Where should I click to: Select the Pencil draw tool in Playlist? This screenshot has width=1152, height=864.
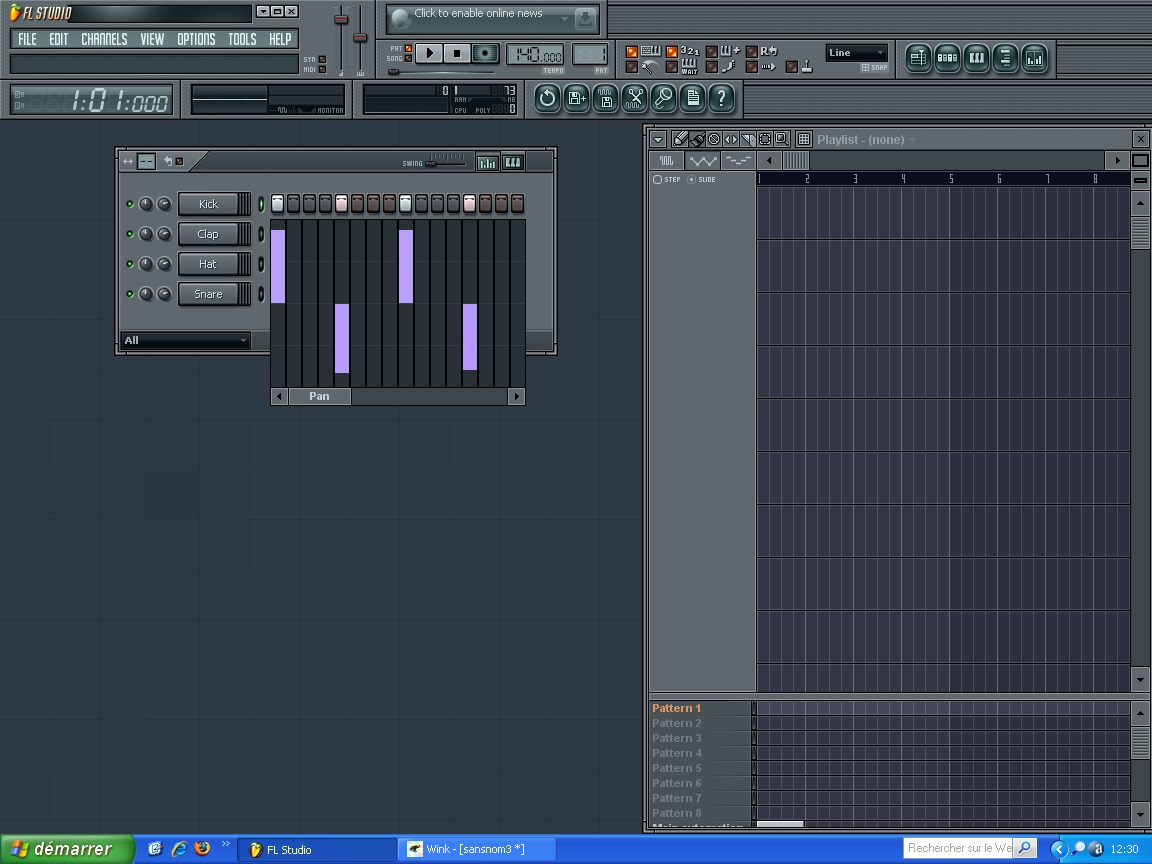pos(680,139)
